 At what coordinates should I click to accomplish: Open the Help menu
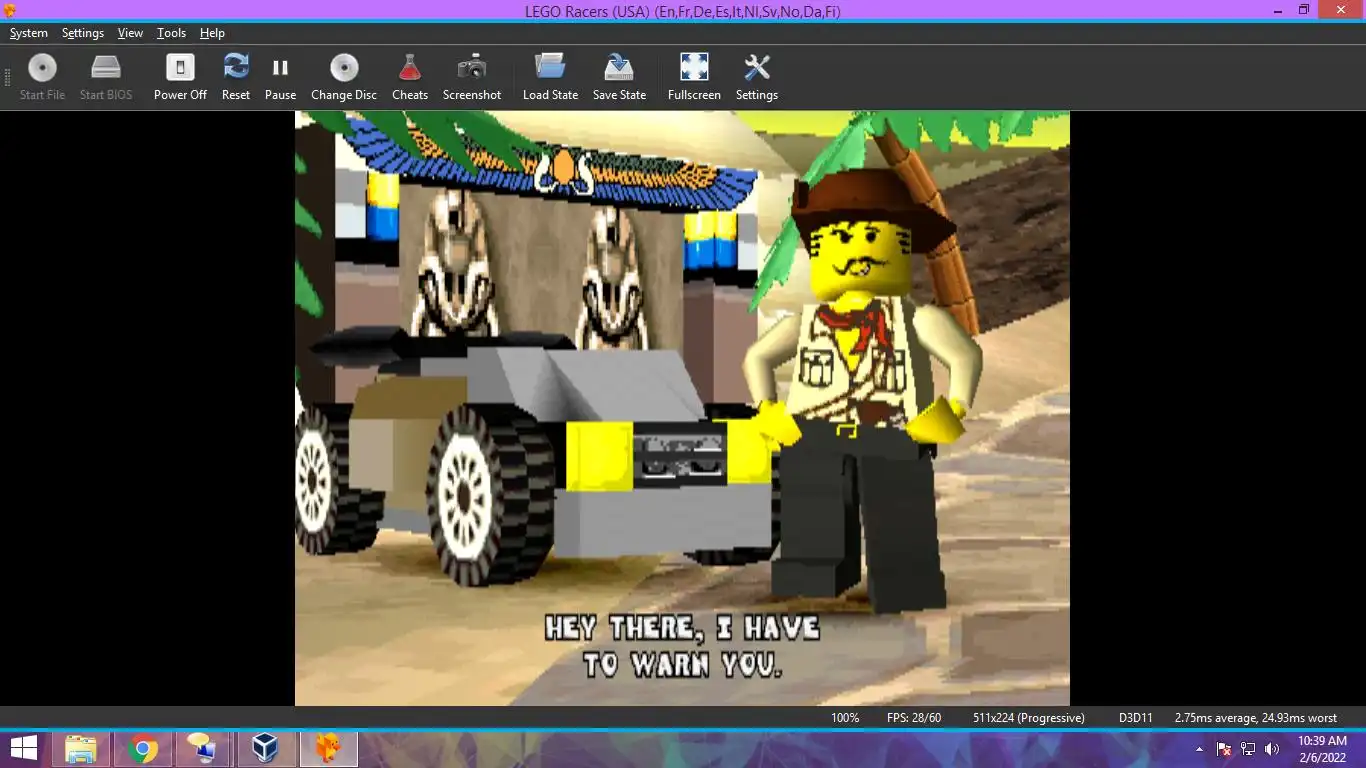coord(212,33)
